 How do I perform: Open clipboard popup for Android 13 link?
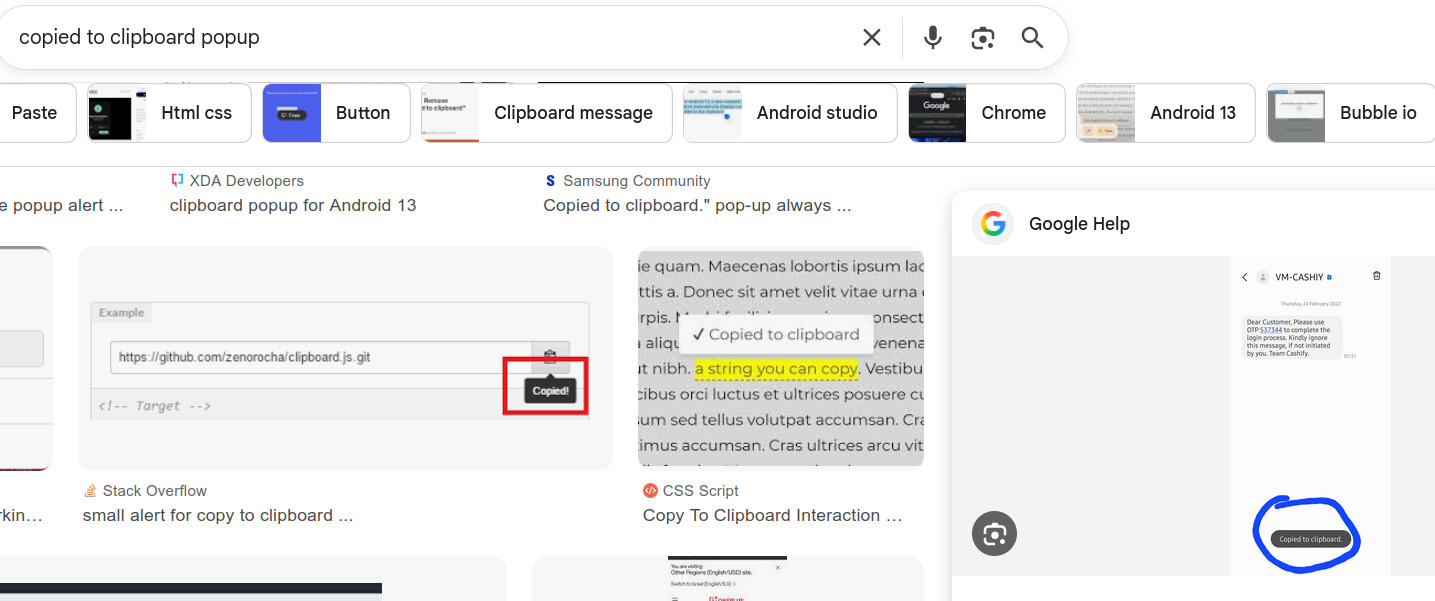pos(292,205)
